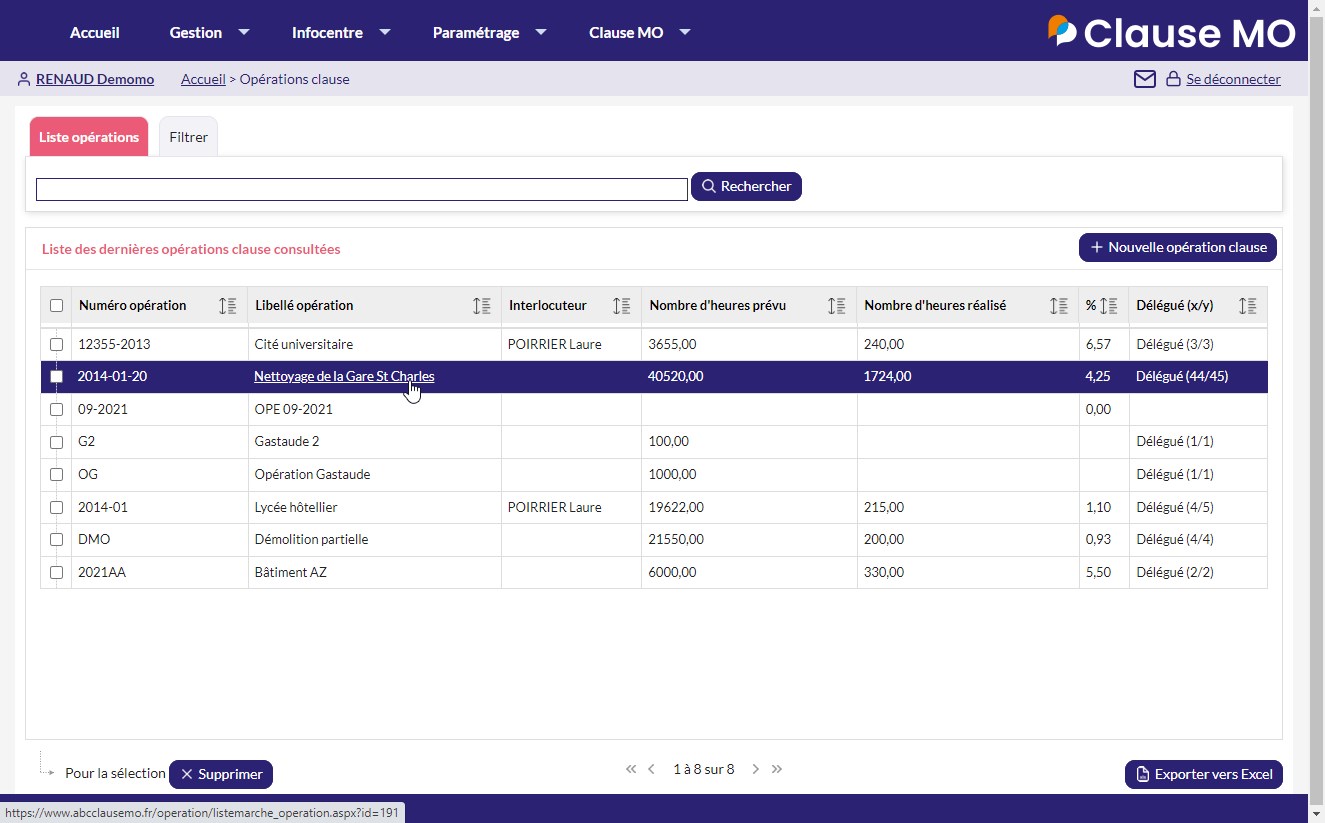The width and height of the screenshot is (1325, 823).
Task: Open Nettoyage de la Gare St Charles
Action: [344, 377]
